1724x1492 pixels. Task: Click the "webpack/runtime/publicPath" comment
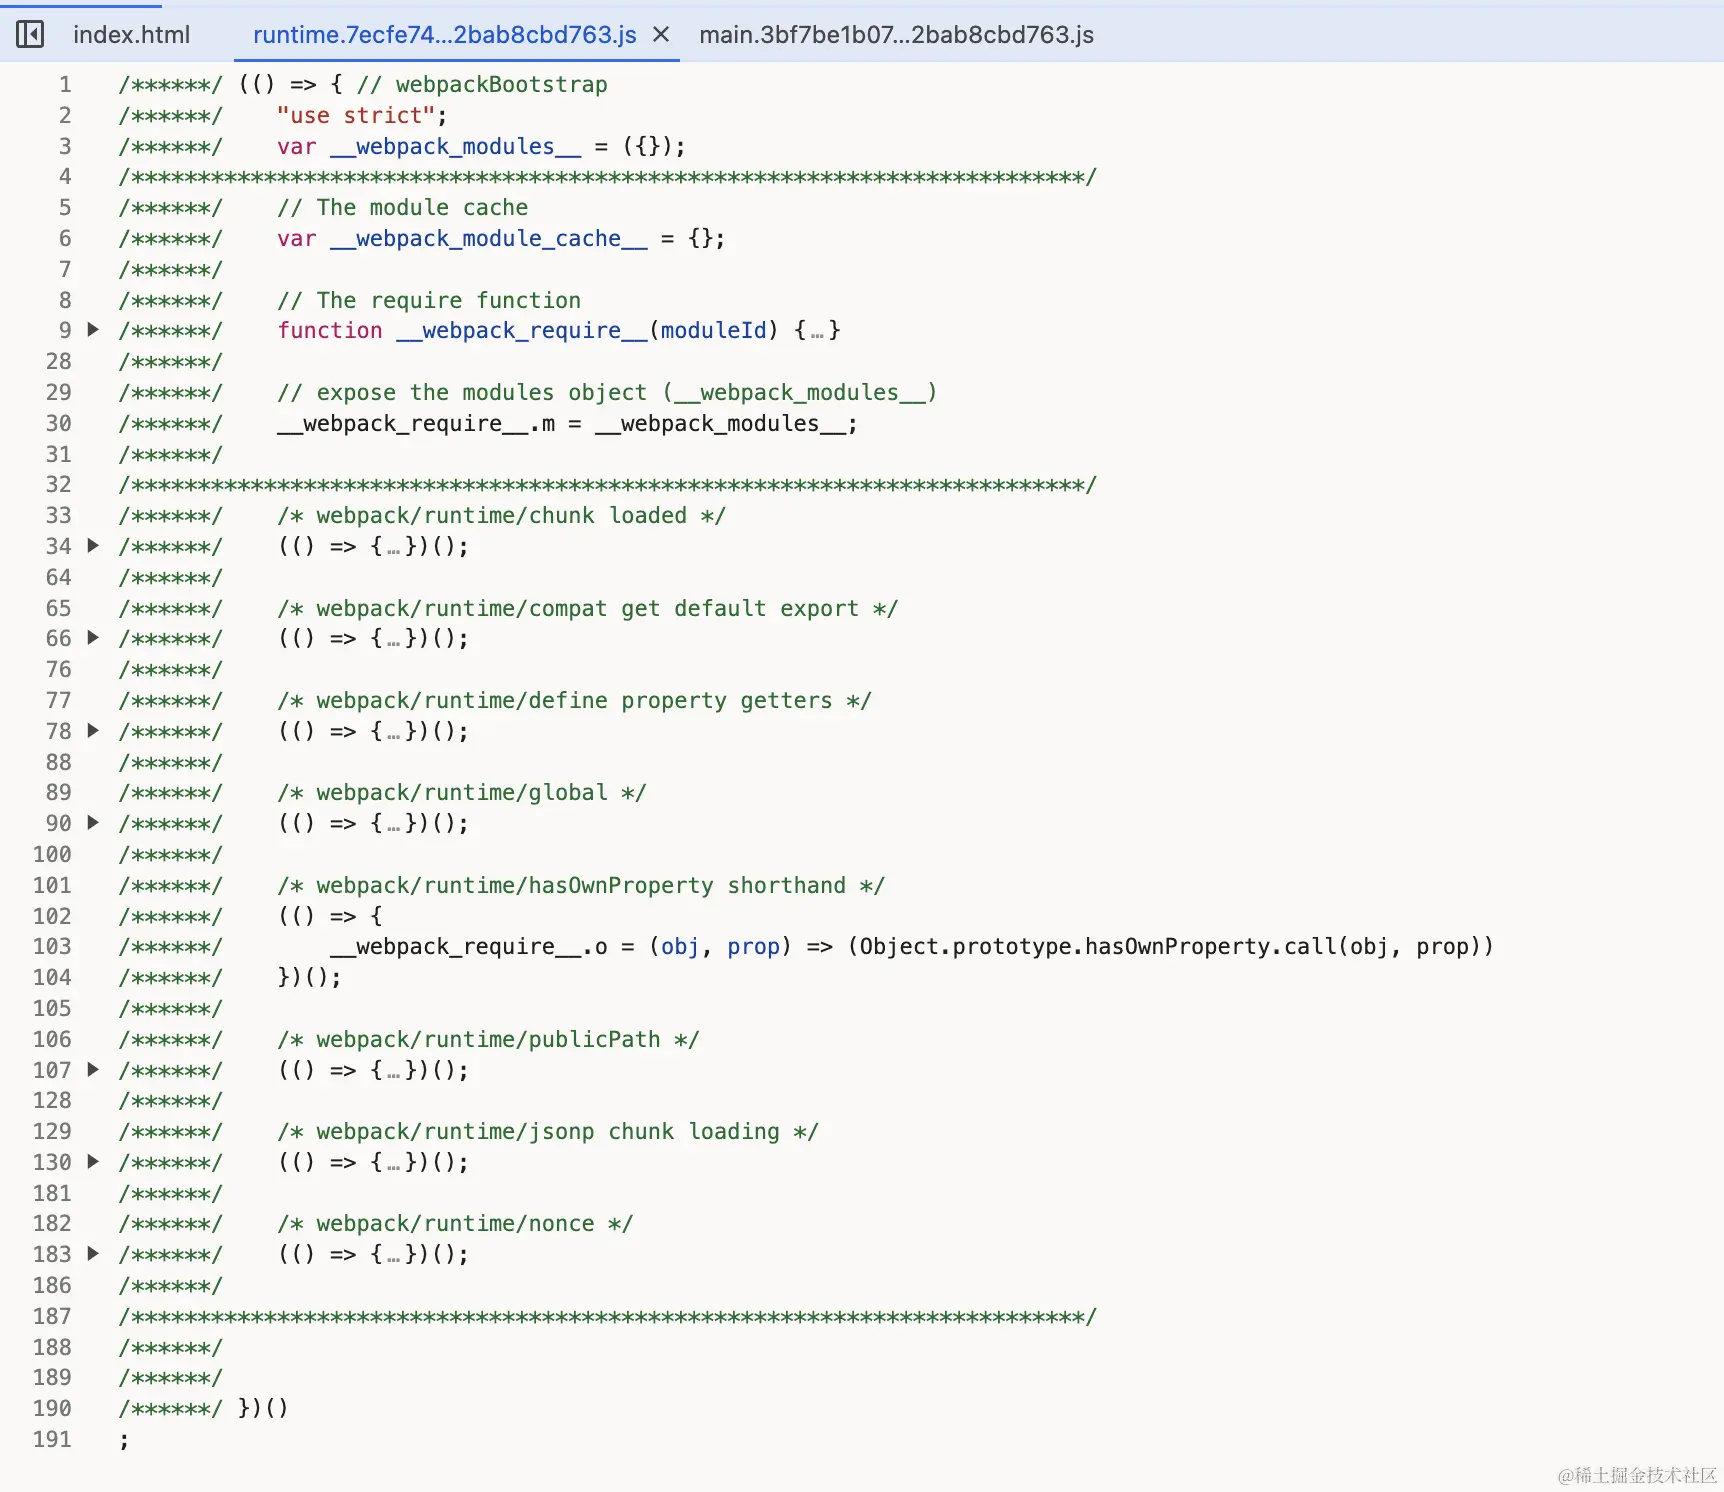click(x=489, y=1040)
